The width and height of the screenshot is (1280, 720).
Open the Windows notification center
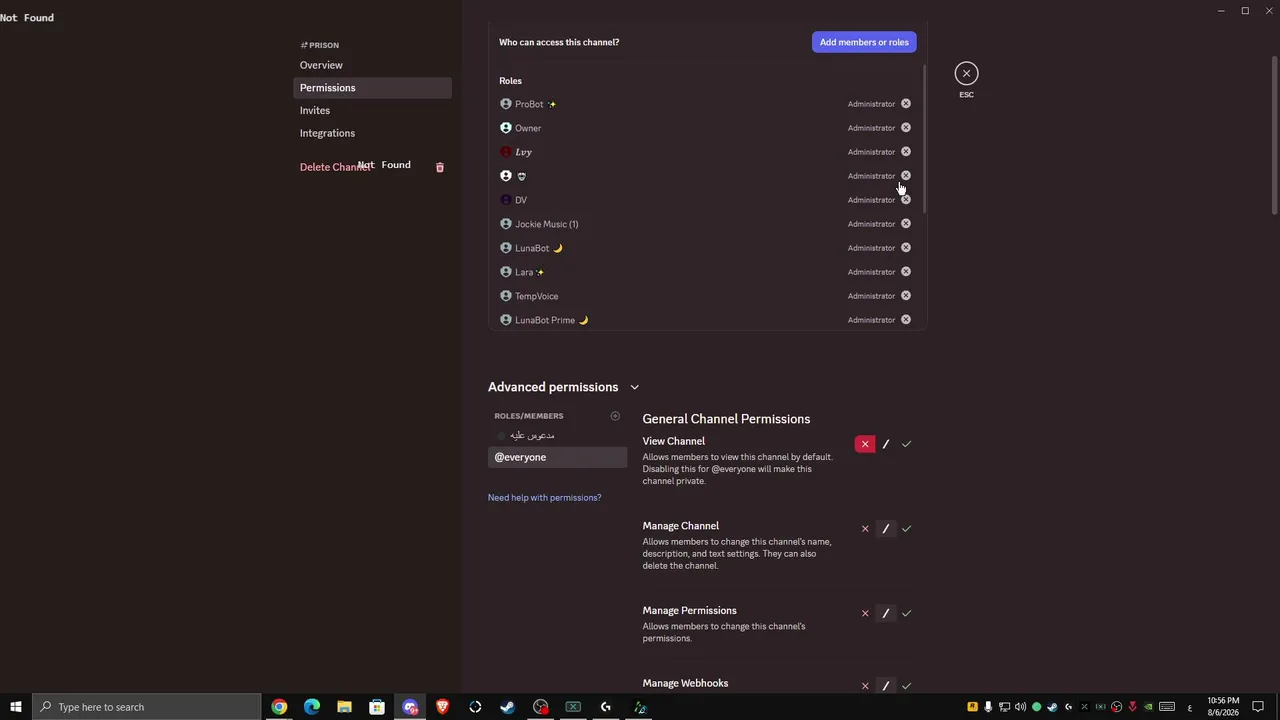[x=1258, y=707]
